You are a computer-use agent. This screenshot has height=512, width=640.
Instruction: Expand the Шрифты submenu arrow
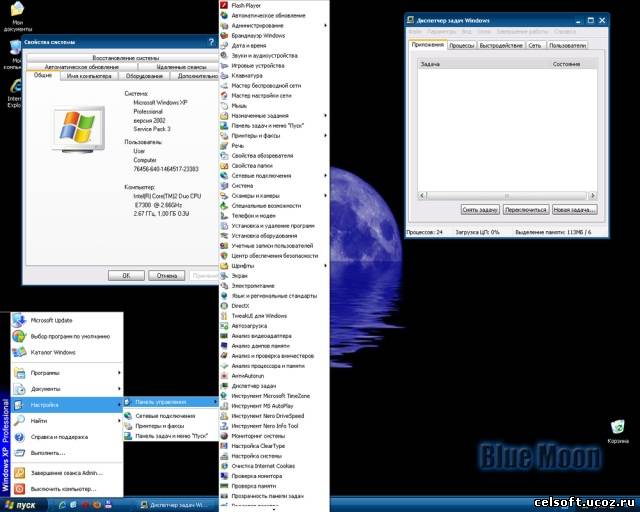tap(325, 266)
